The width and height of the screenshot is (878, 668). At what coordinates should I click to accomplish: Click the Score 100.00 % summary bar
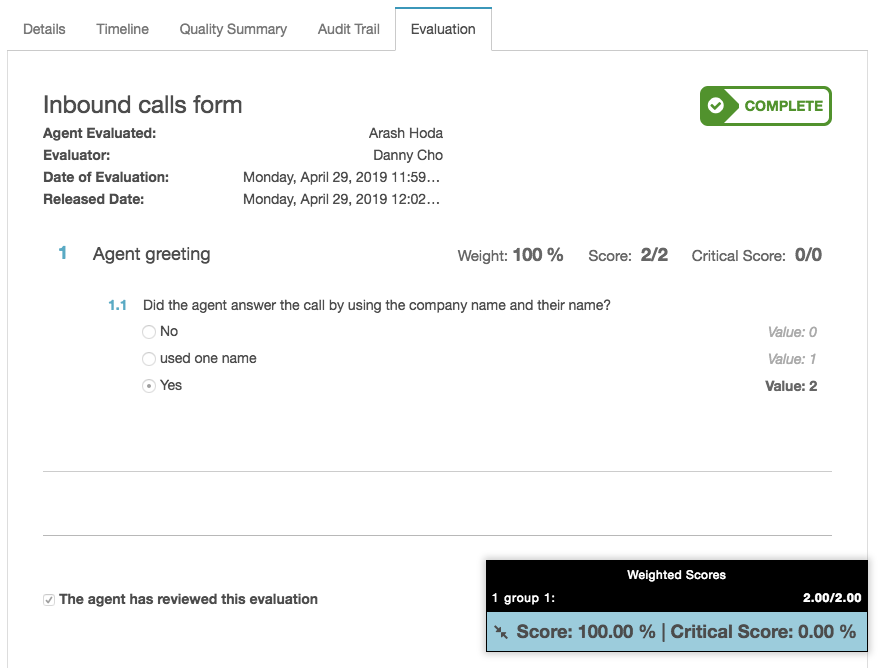coord(676,632)
